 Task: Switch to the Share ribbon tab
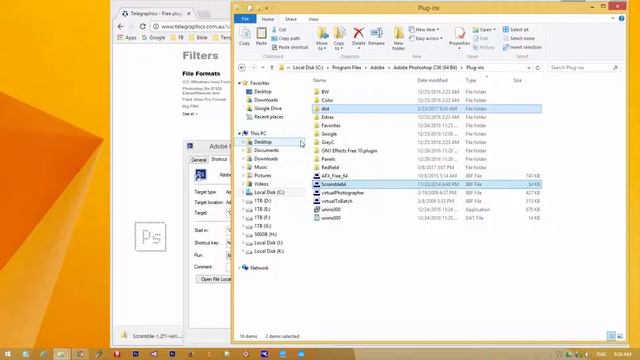click(291, 19)
